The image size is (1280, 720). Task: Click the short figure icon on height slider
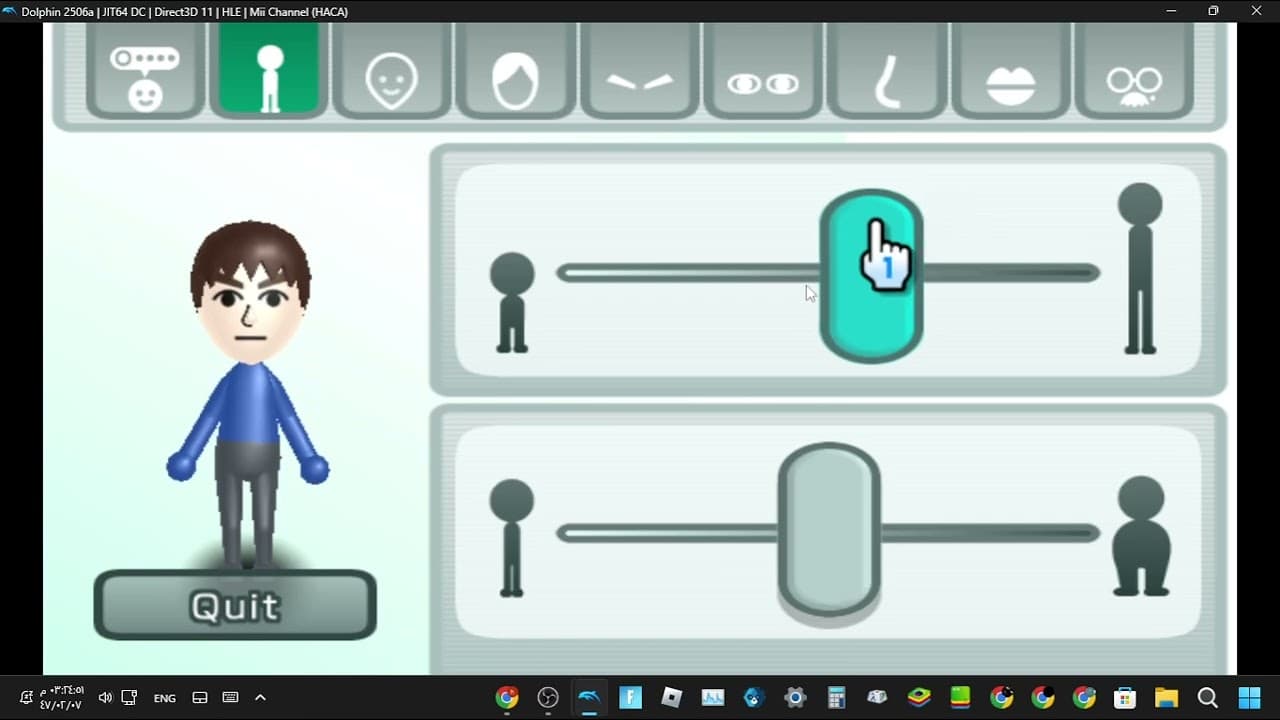pyautogui.click(x=512, y=302)
